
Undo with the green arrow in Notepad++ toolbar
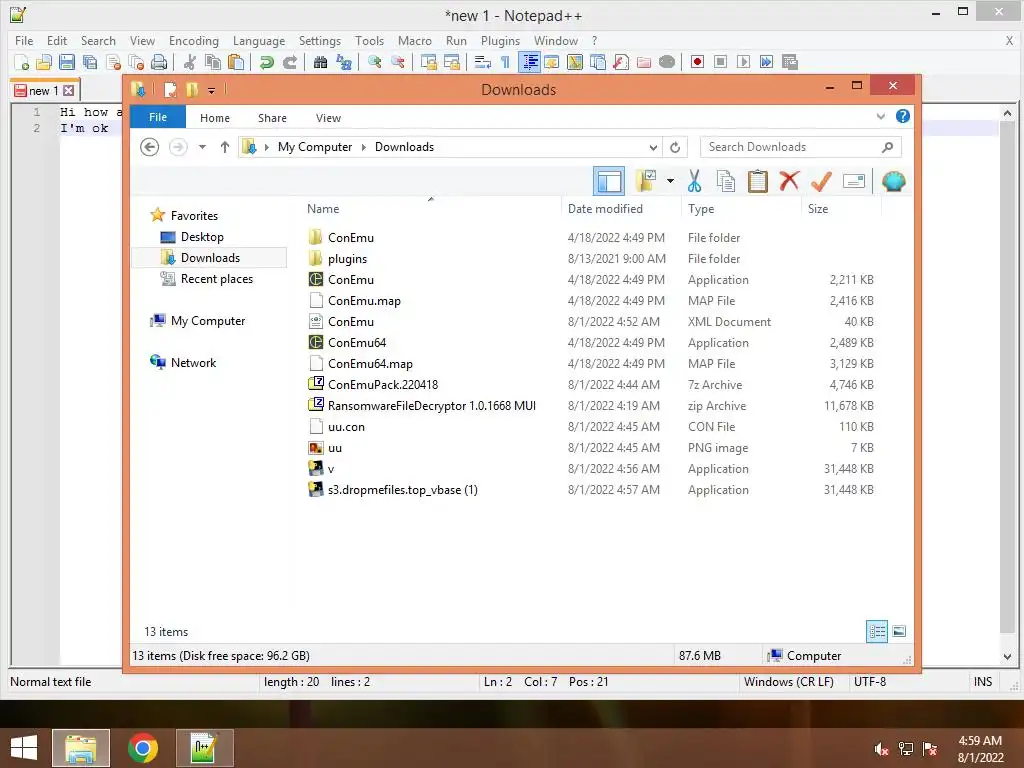266,62
